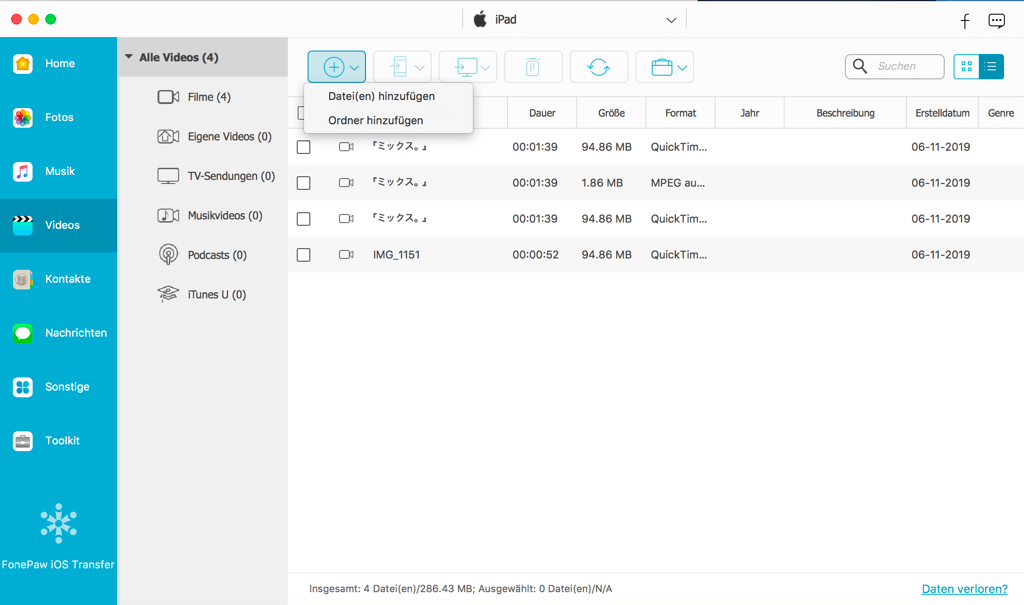
Task: Select the IMG_1151 file name
Action: [x=396, y=255]
